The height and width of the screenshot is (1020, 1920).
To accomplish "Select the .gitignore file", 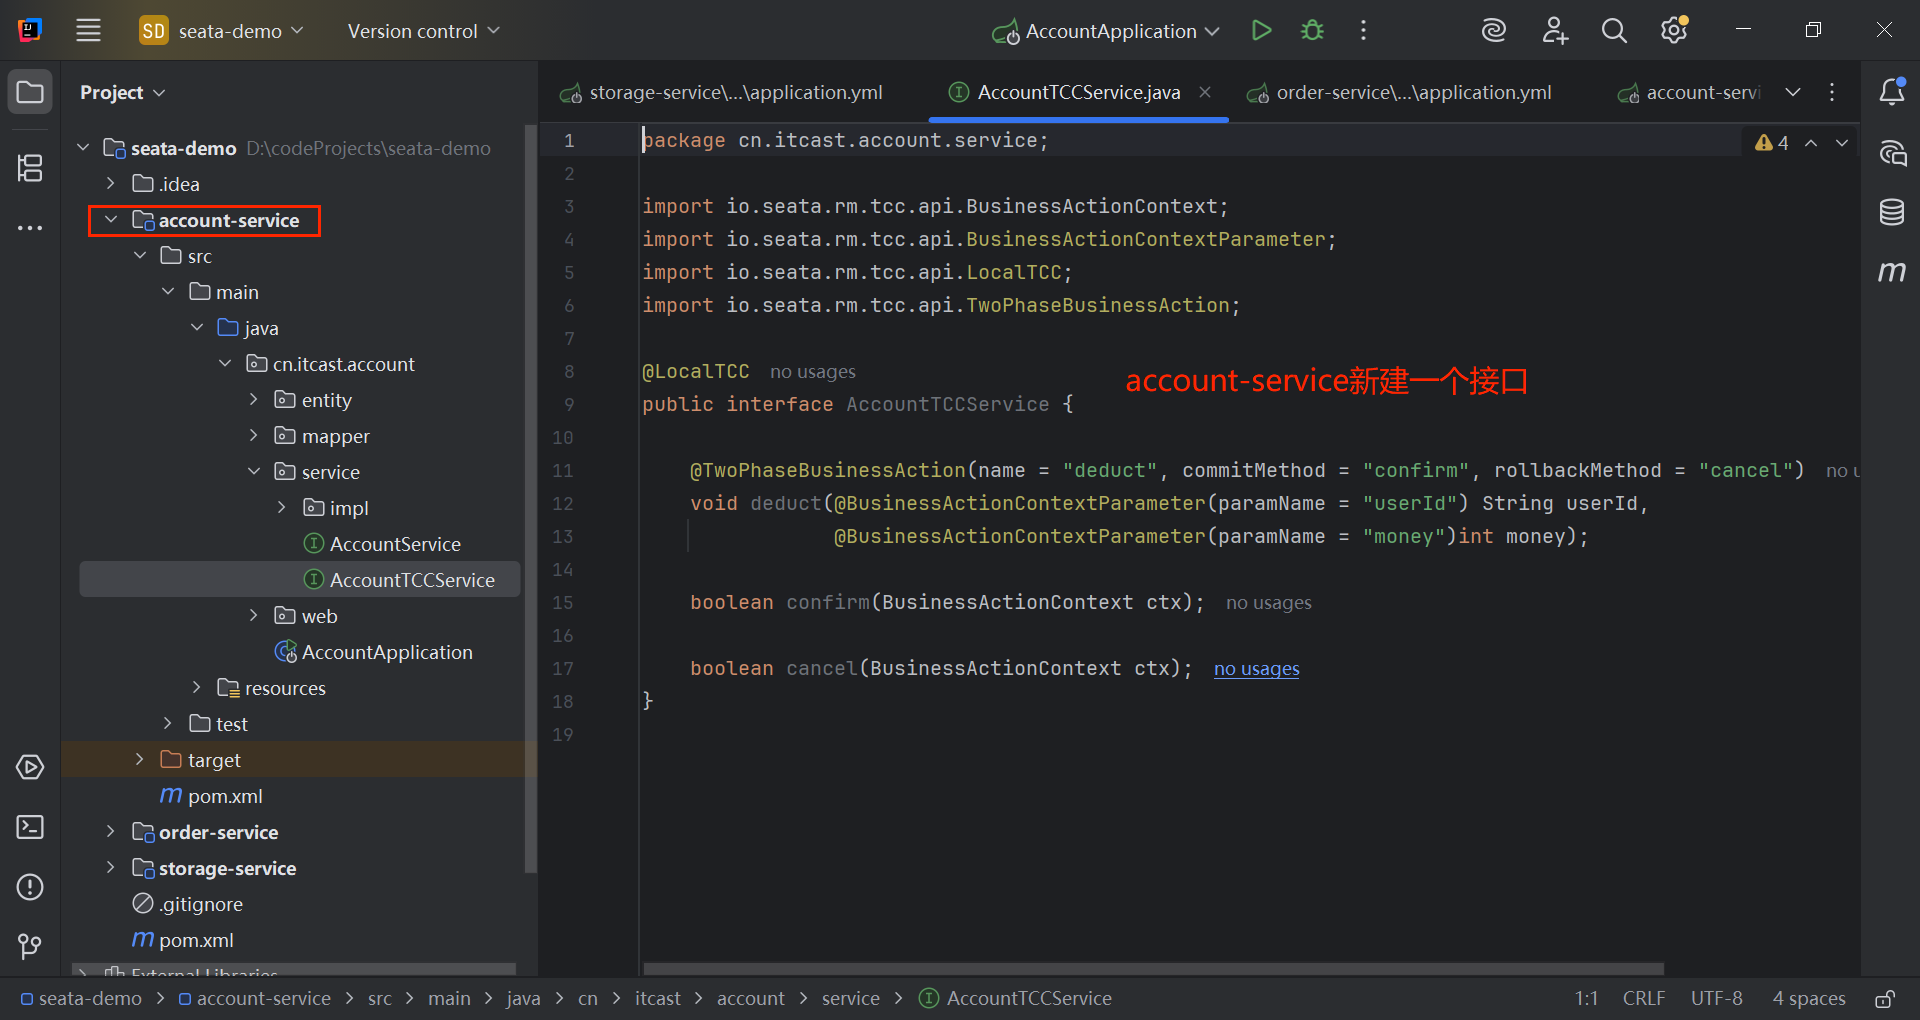I will [x=188, y=904].
